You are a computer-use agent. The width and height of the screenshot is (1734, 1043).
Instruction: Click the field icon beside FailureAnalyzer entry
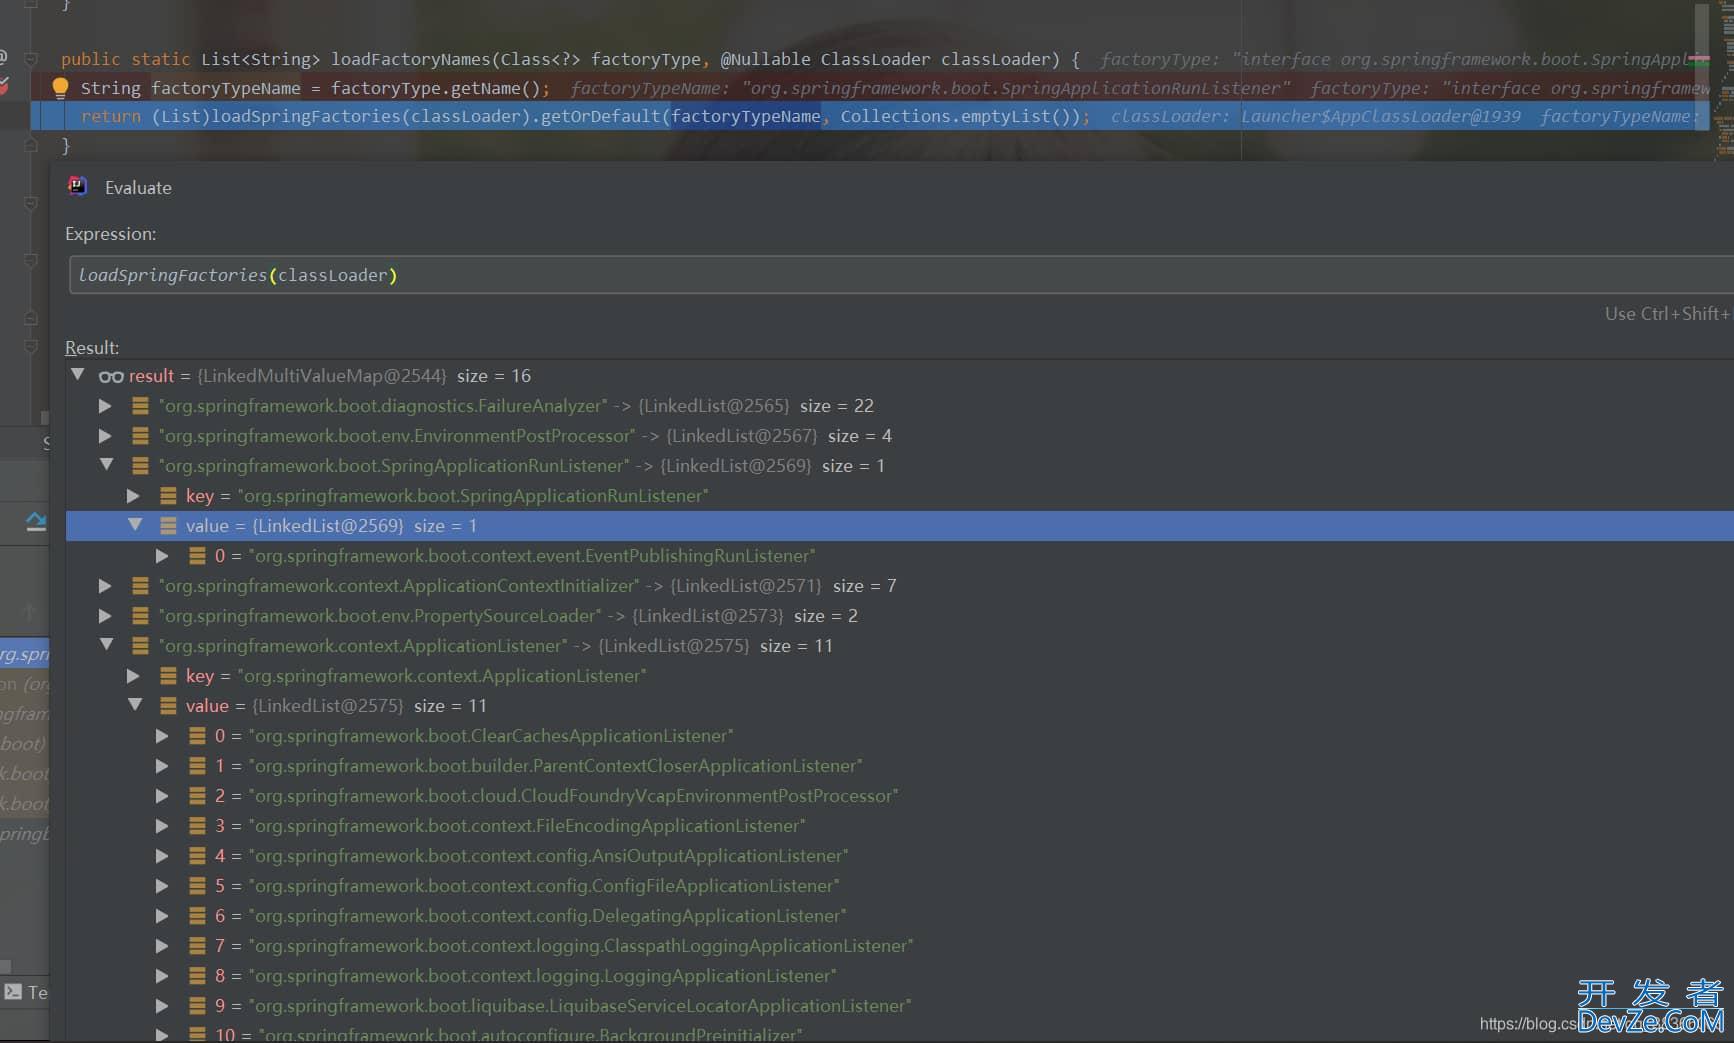tap(140, 406)
